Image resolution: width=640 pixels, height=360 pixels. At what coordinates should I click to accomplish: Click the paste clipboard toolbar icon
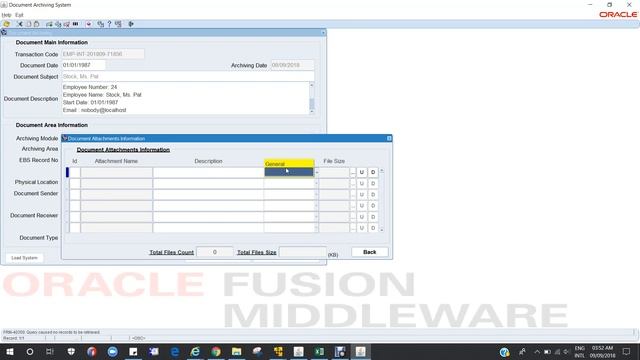tap(36, 24)
